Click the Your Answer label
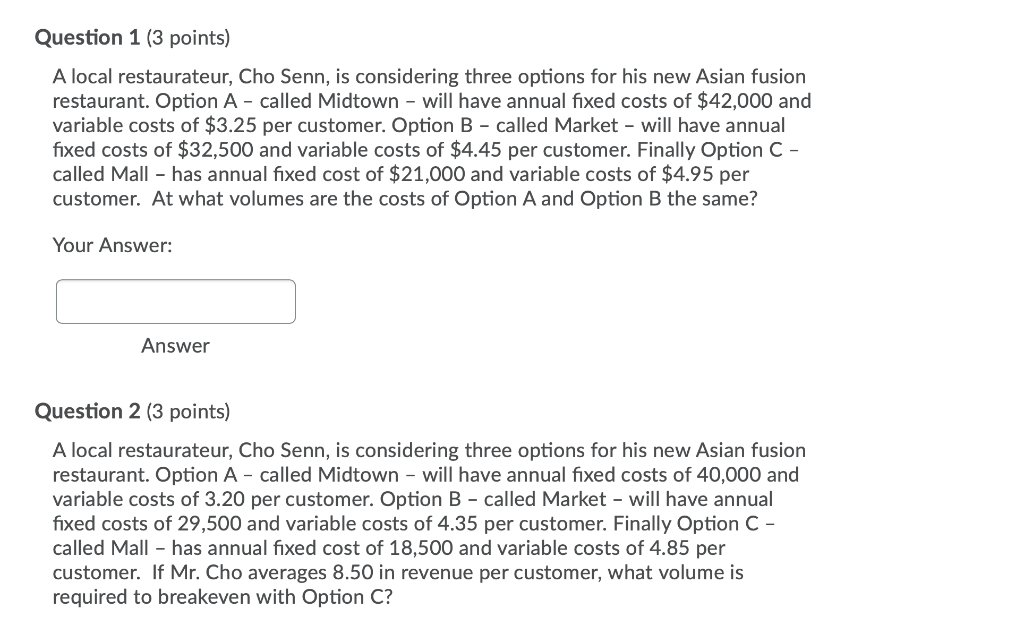This screenshot has height=634, width=1024. pos(112,245)
